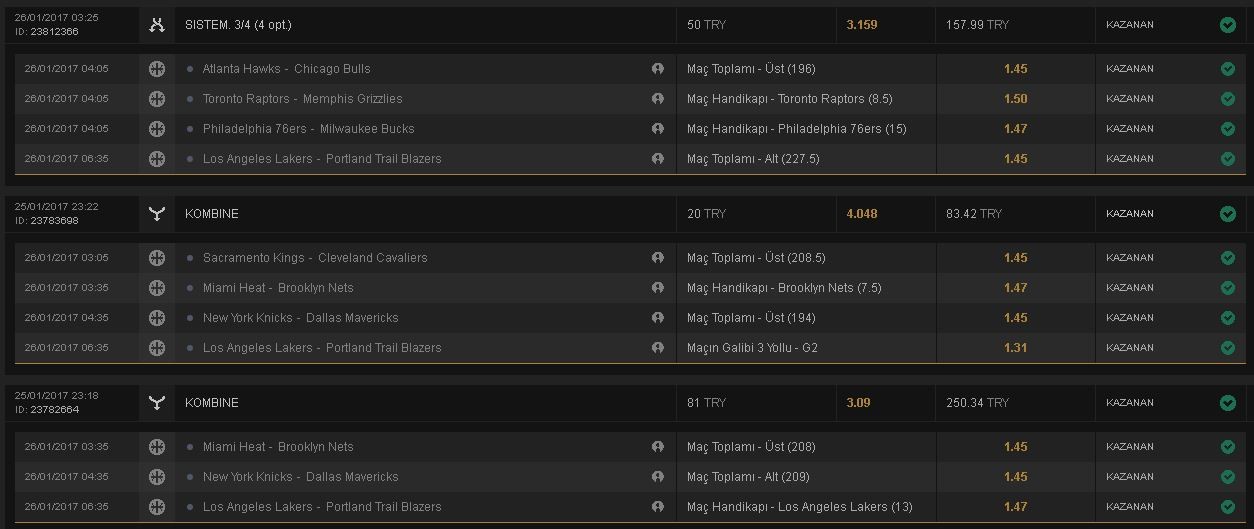This screenshot has height=529, width=1254.
Task: Select the bet ID 23812366 entry
Action: point(46,32)
